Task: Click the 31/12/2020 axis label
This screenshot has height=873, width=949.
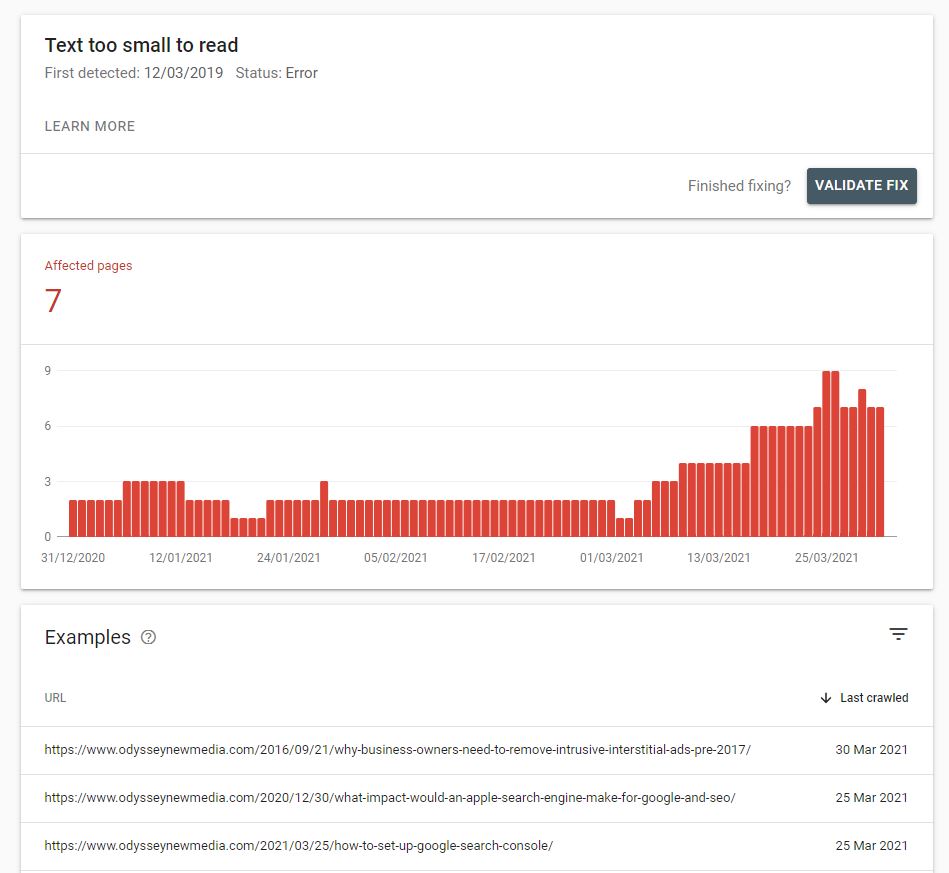Action: (x=73, y=558)
